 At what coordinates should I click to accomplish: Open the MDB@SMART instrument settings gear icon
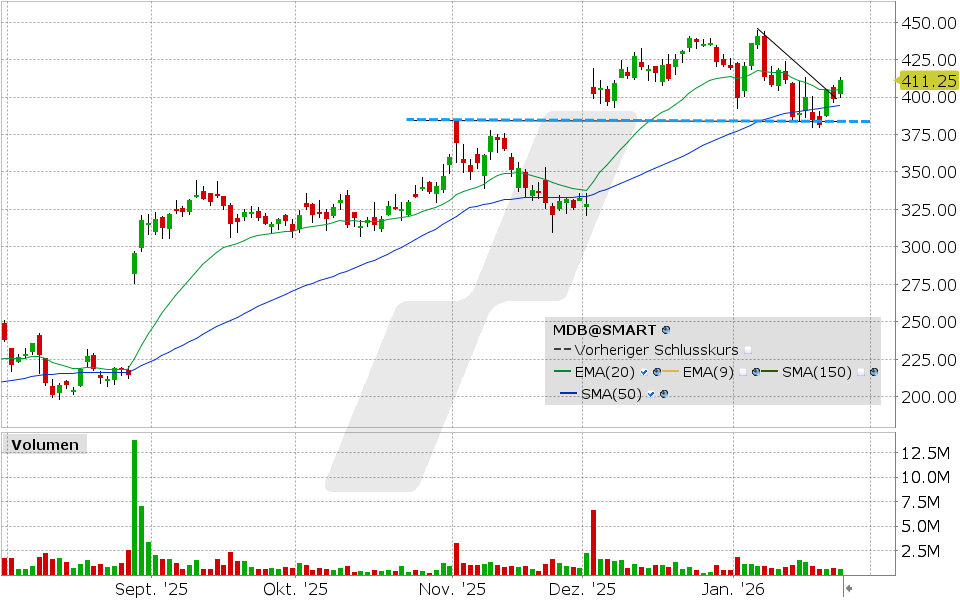point(666,330)
